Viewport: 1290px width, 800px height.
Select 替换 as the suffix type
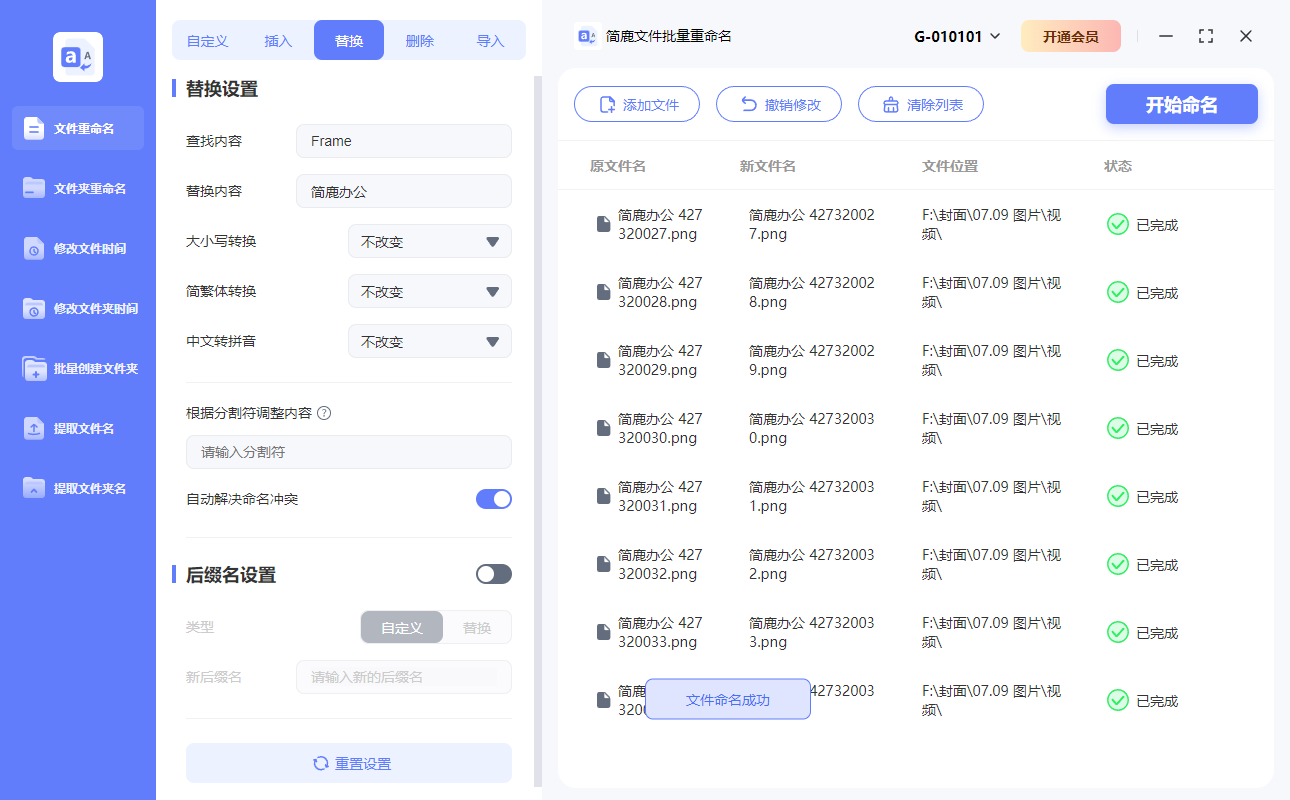click(x=477, y=628)
